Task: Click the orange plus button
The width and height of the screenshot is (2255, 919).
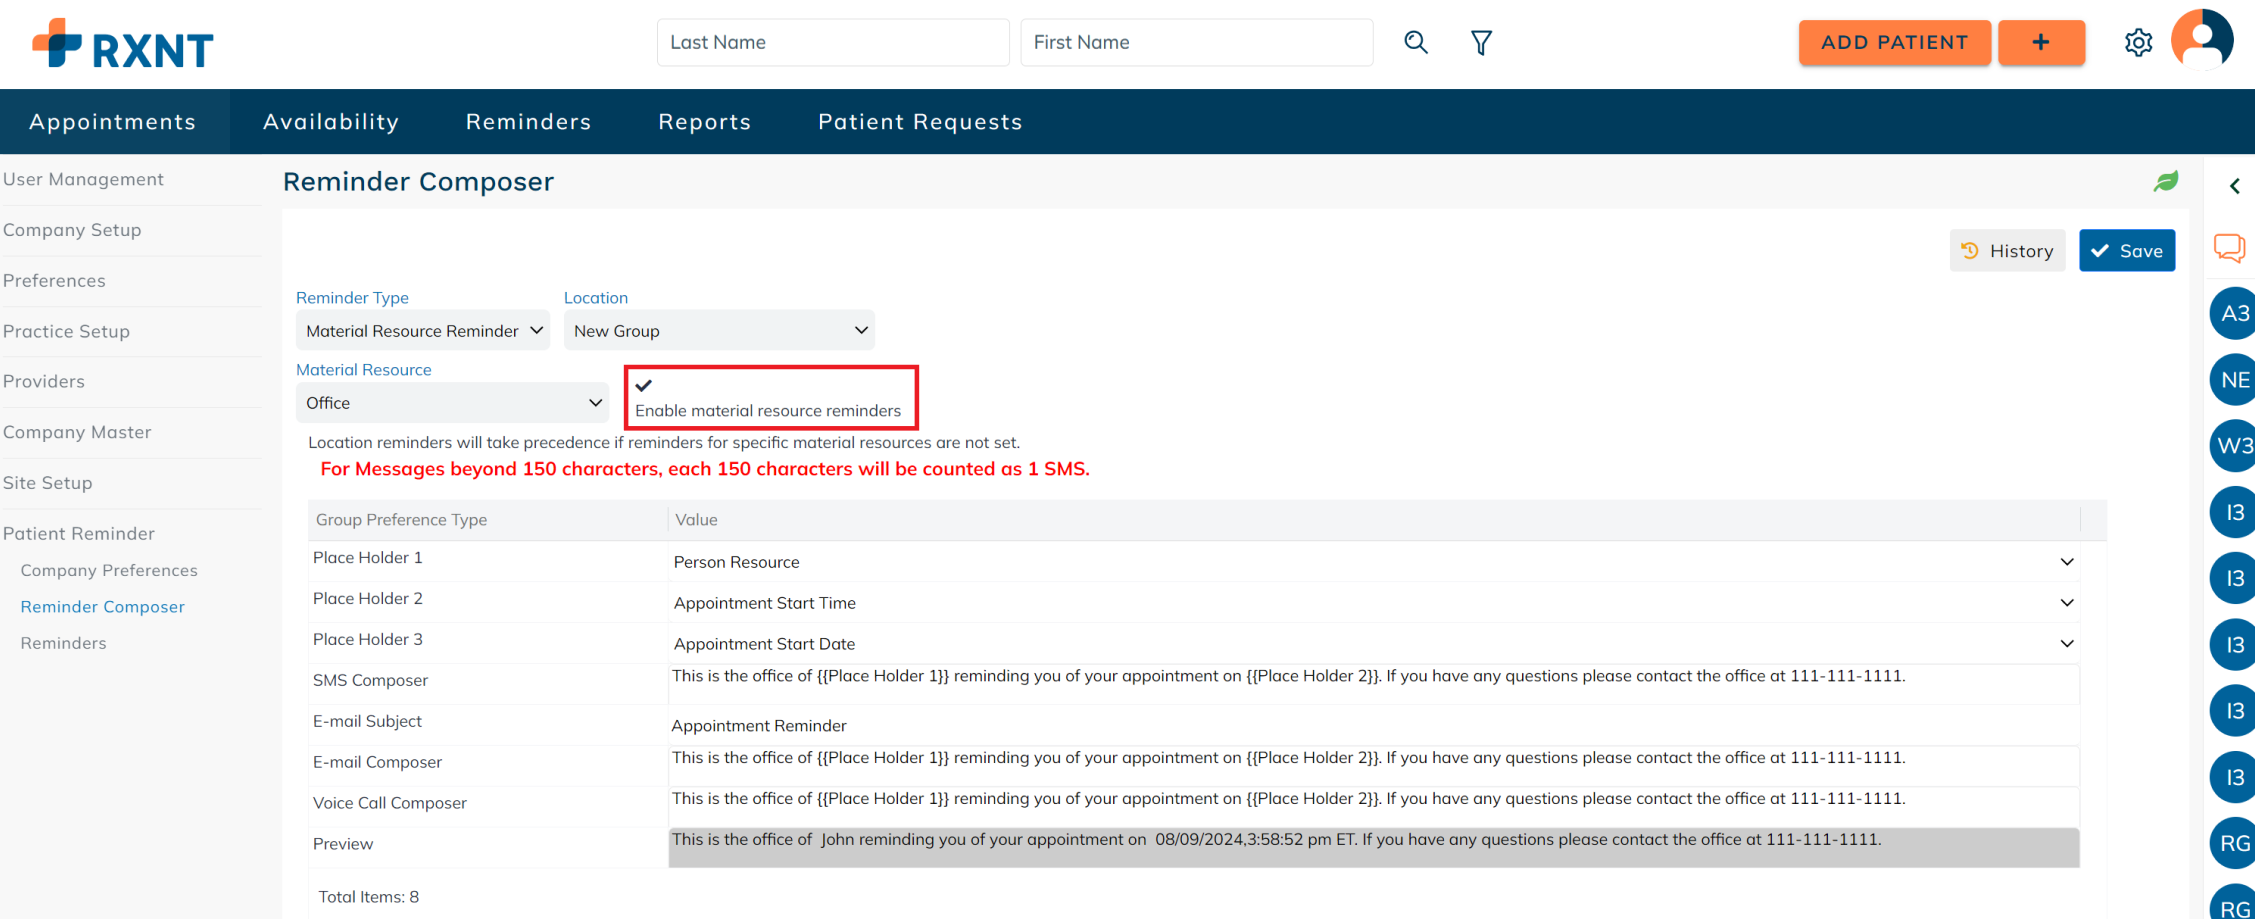Action: (x=2041, y=43)
